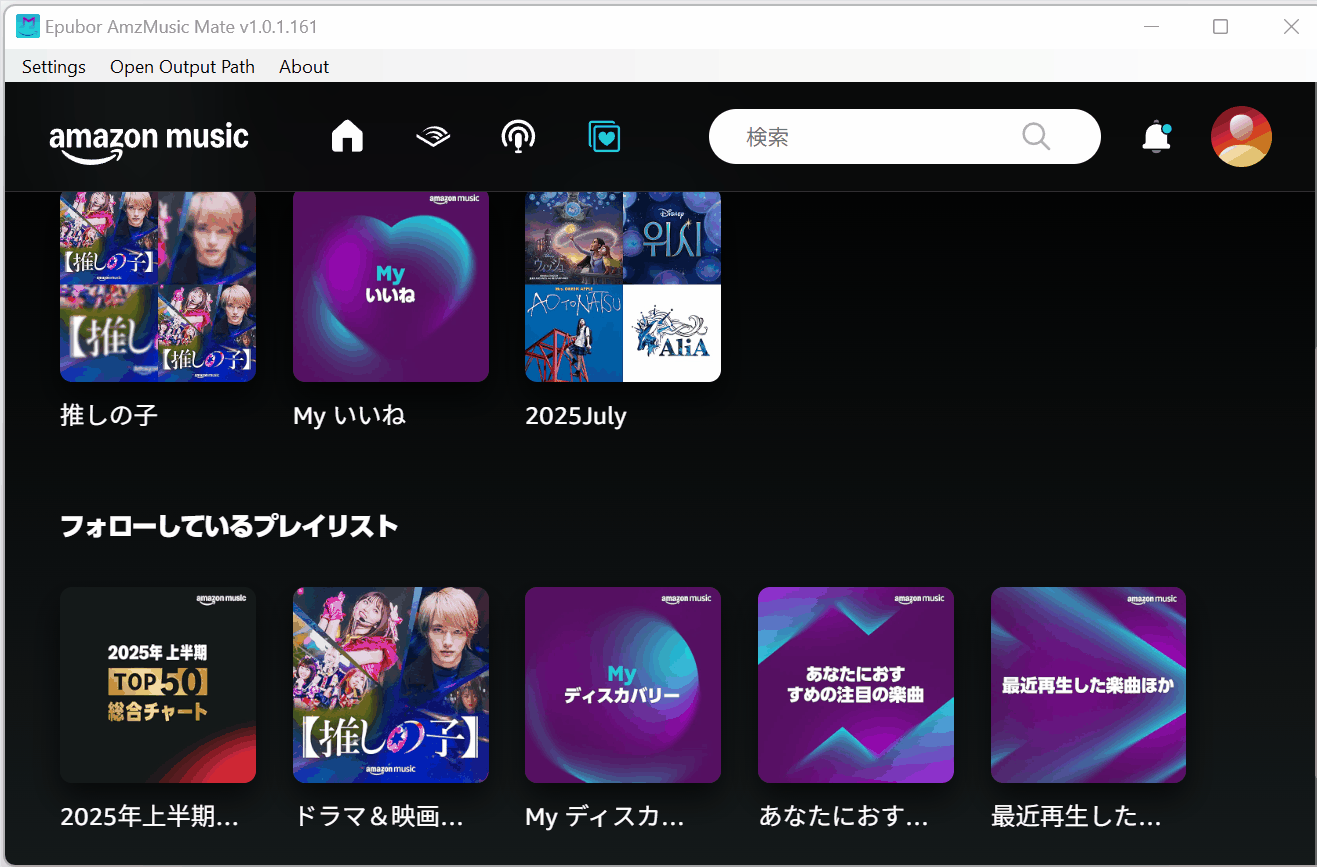Image resolution: width=1317 pixels, height=867 pixels.
Task: Open the Podcasts icon in navigation
Action: [518, 136]
